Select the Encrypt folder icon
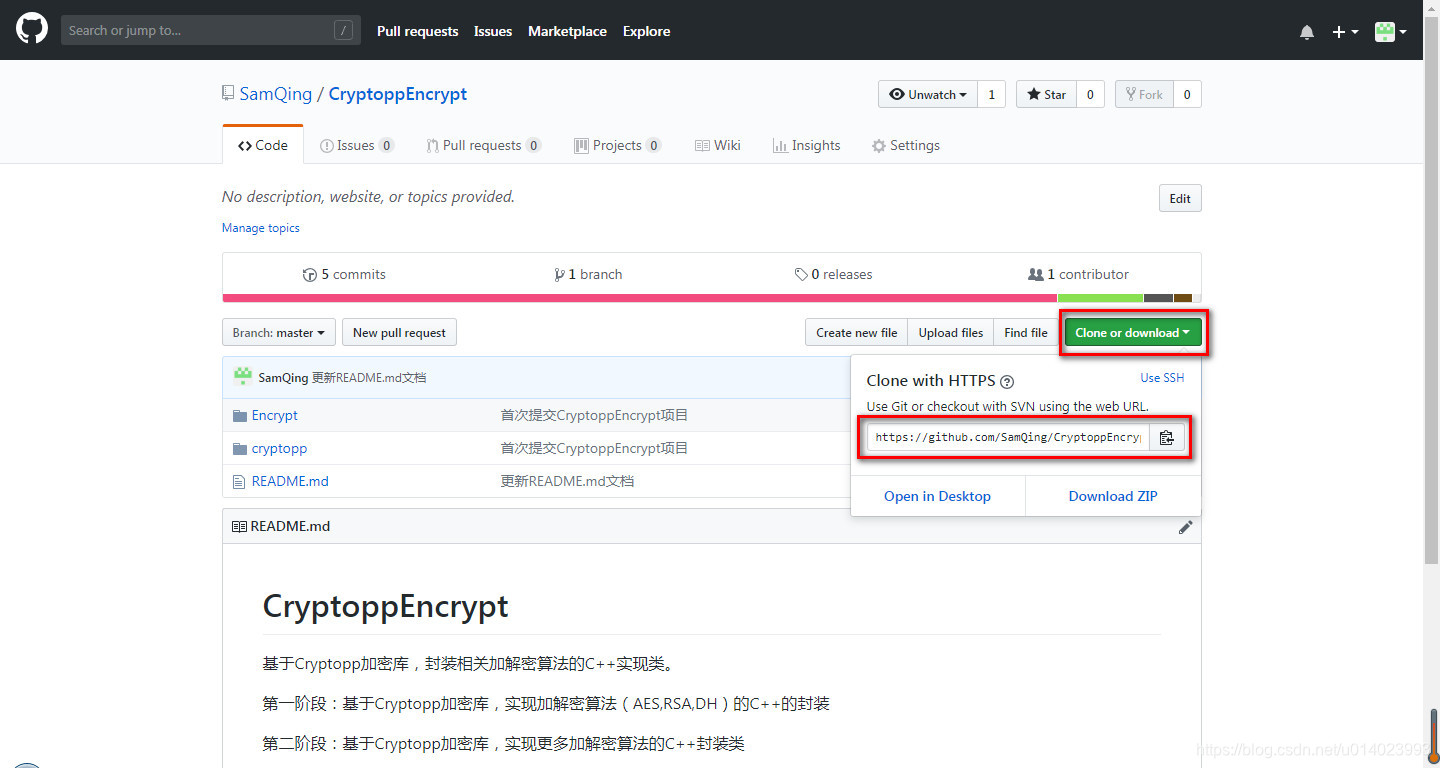The height and width of the screenshot is (768, 1440). click(x=239, y=415)
